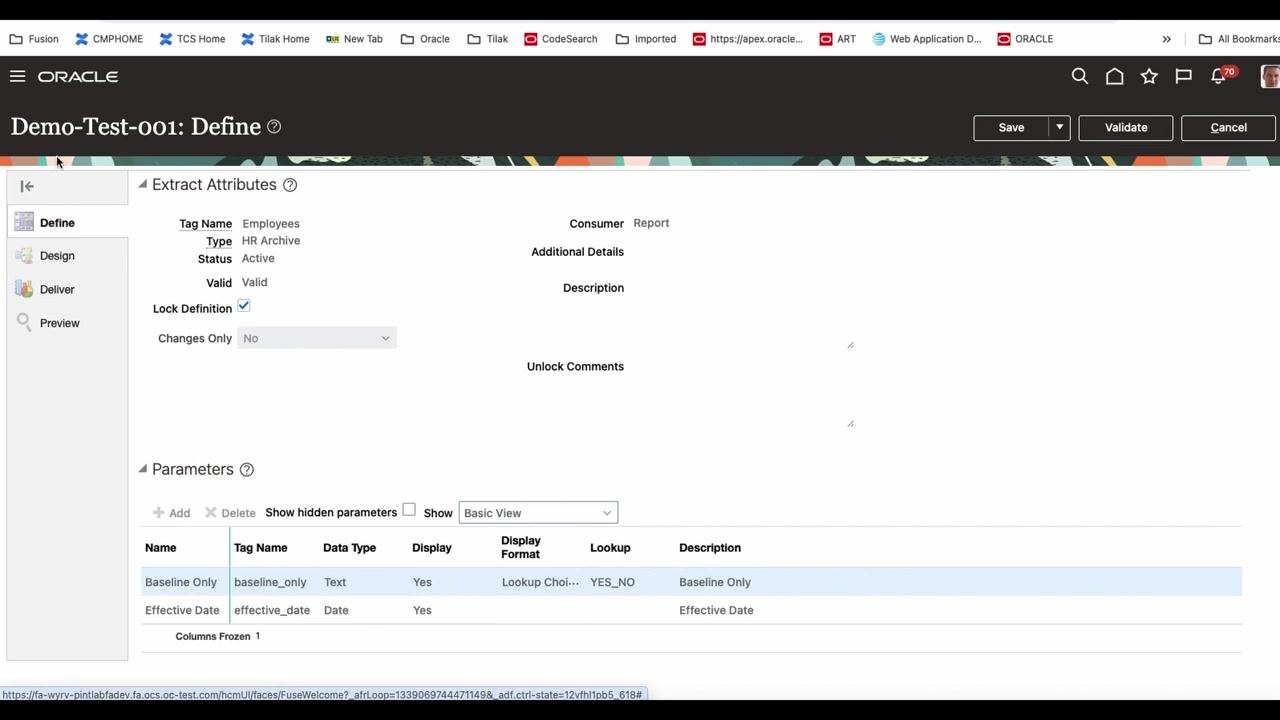Open the search magnifier icon
This screenshot has height=720, width=1280.
point(1080,76)
